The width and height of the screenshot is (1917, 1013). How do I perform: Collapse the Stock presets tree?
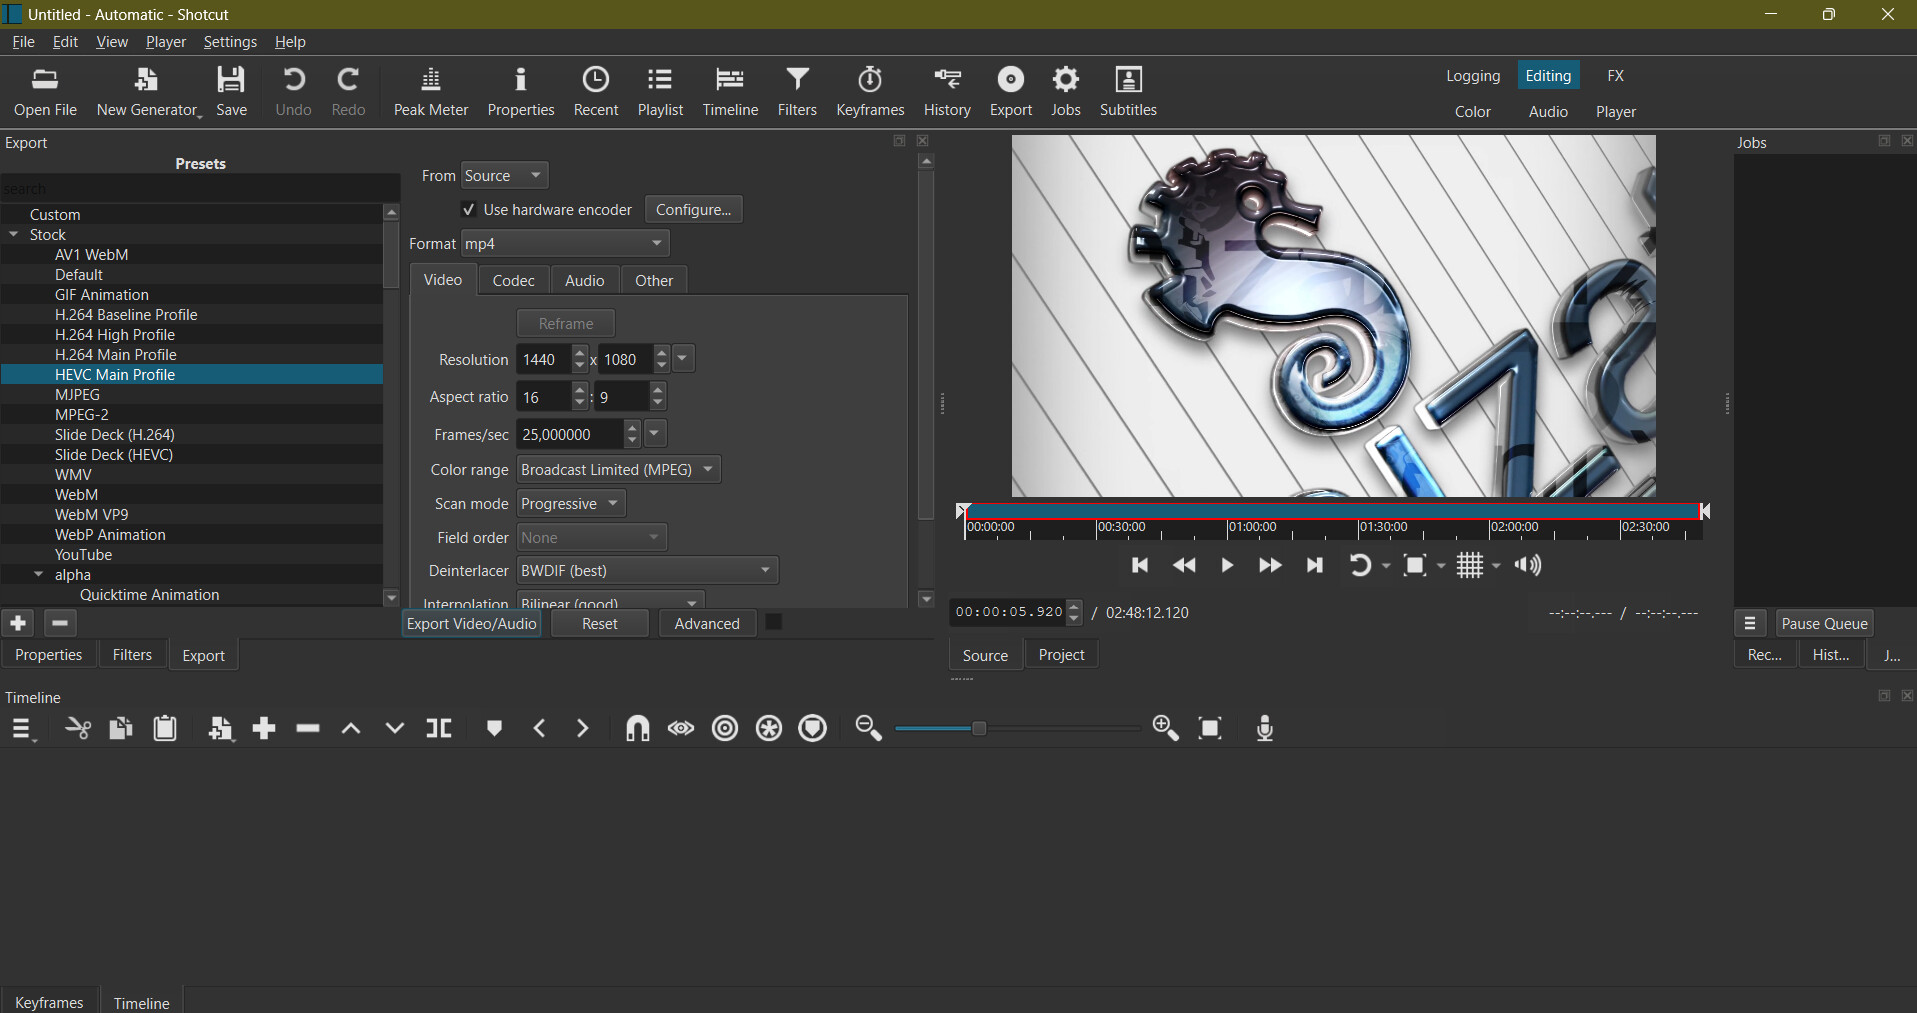[14, 235]
